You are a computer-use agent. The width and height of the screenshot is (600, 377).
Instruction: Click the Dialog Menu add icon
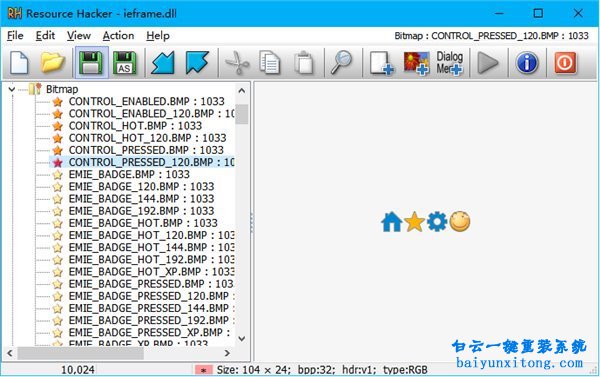point(450,63)
